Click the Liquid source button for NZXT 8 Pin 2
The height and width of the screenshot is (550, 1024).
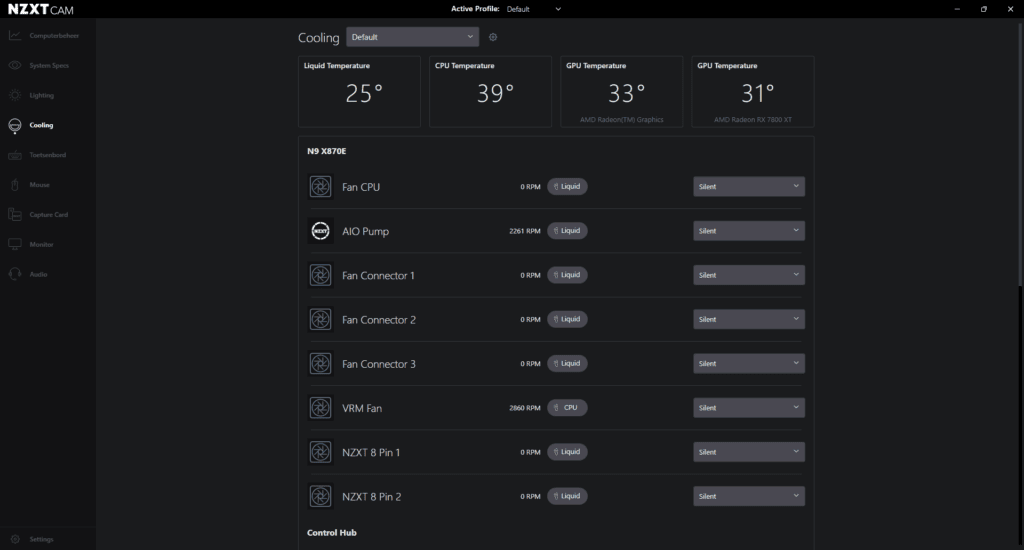[567, 496]
